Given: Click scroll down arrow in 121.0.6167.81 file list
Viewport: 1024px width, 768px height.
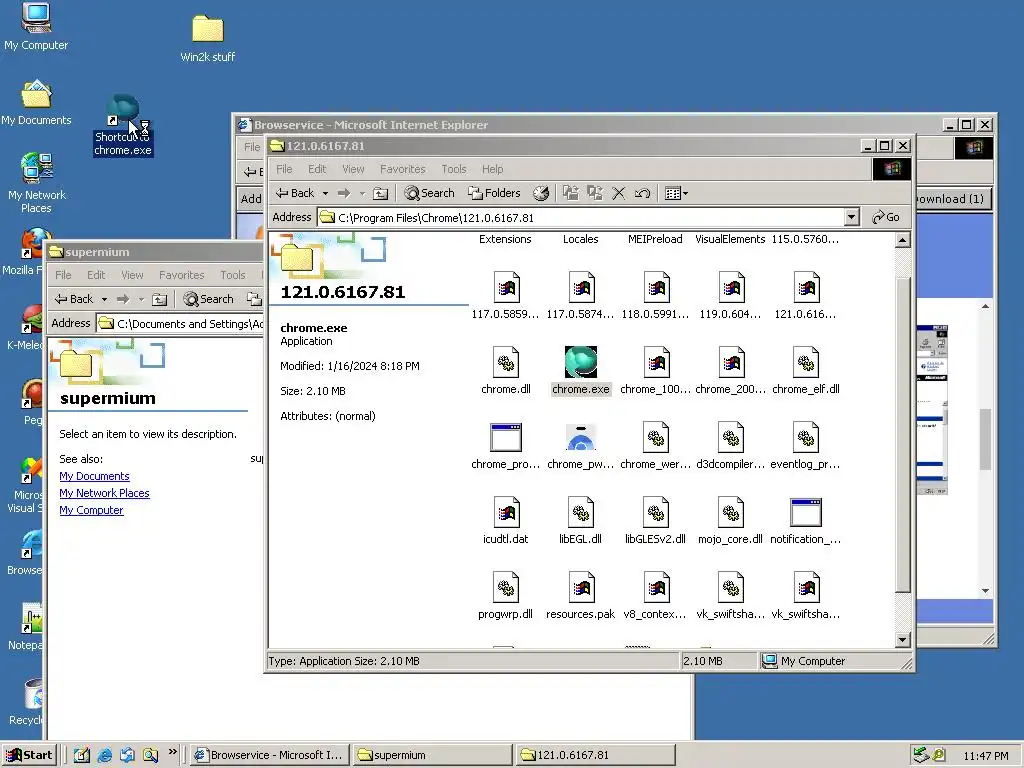Looking at the screenshot, I should (x=903, y=639).
